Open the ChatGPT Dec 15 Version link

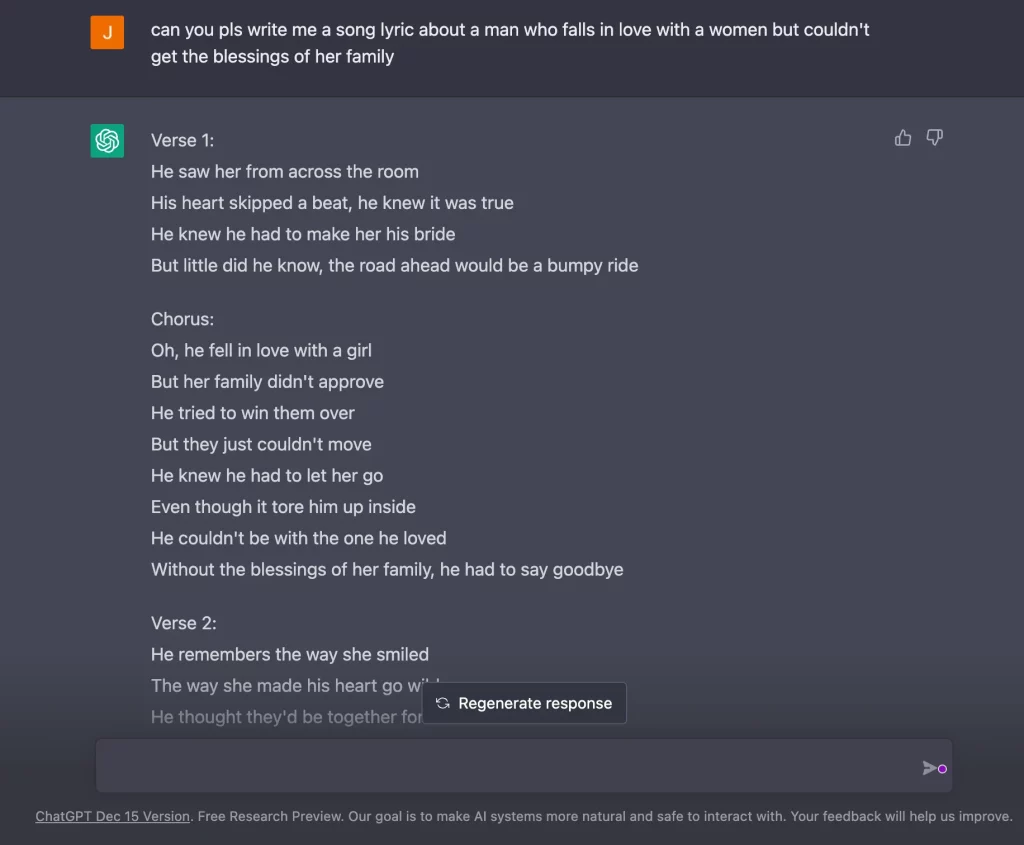112,816
